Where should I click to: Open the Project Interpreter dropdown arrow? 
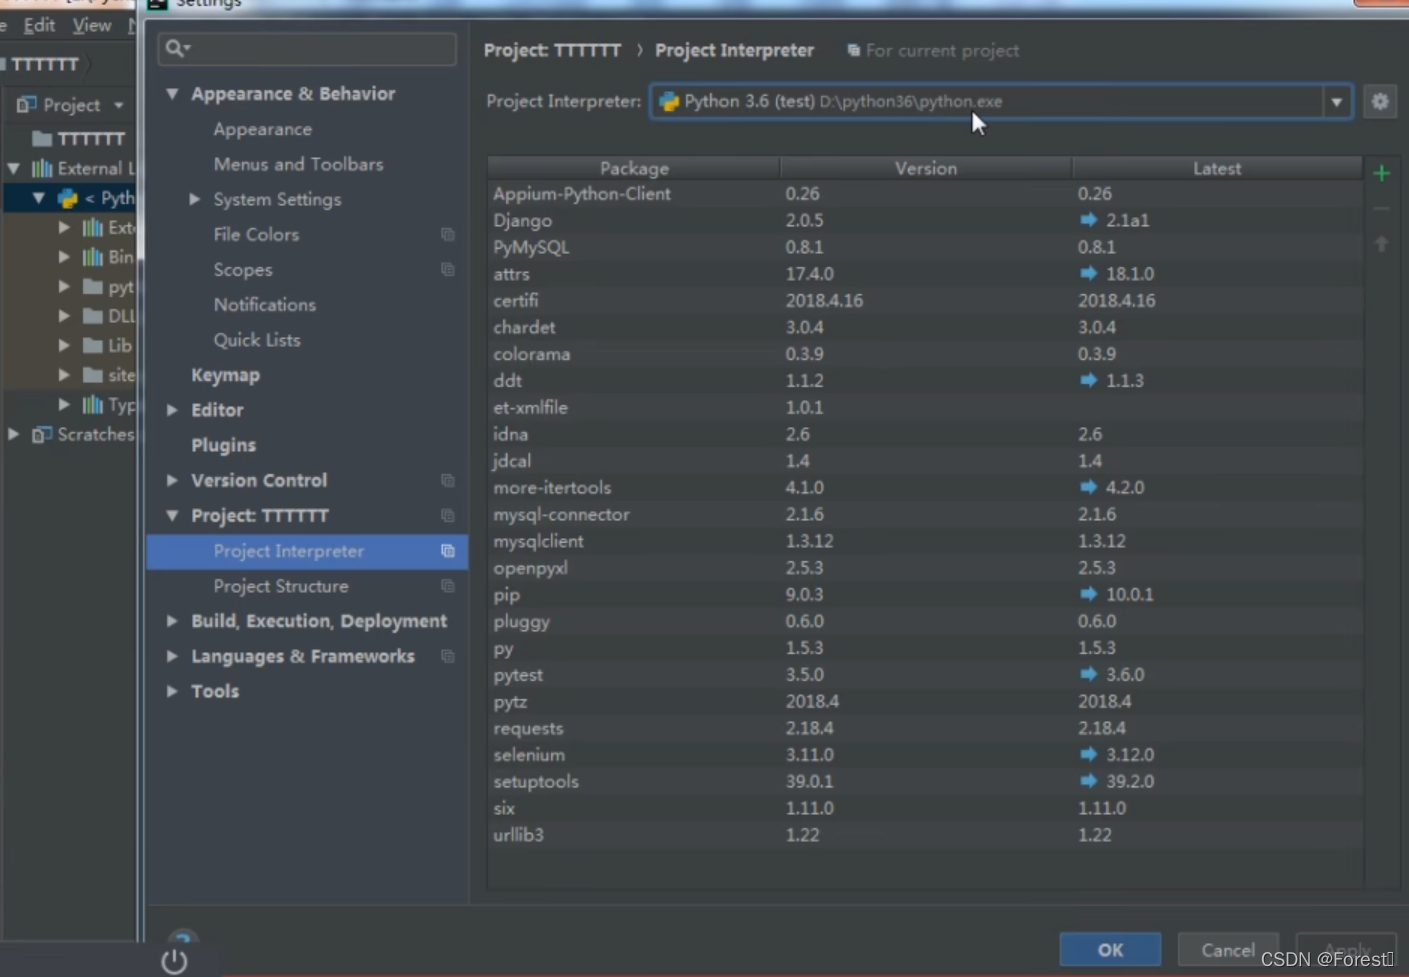pos(1336,101)
